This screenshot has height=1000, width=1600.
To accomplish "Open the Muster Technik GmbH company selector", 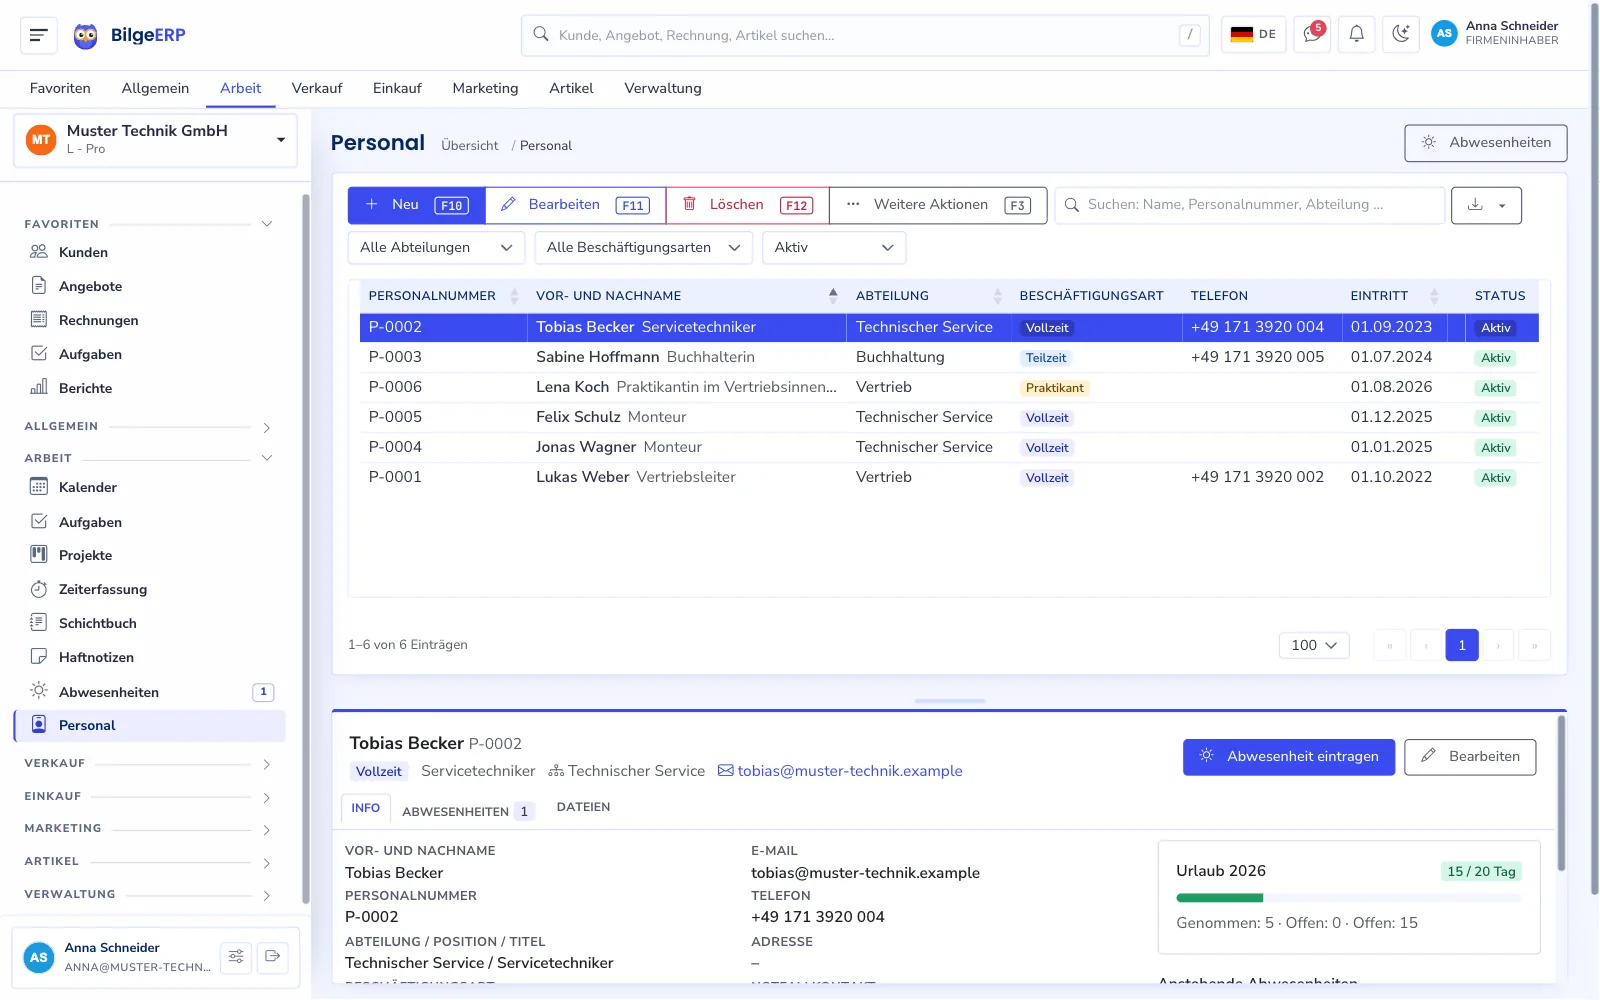I will (x=156, y=140).
